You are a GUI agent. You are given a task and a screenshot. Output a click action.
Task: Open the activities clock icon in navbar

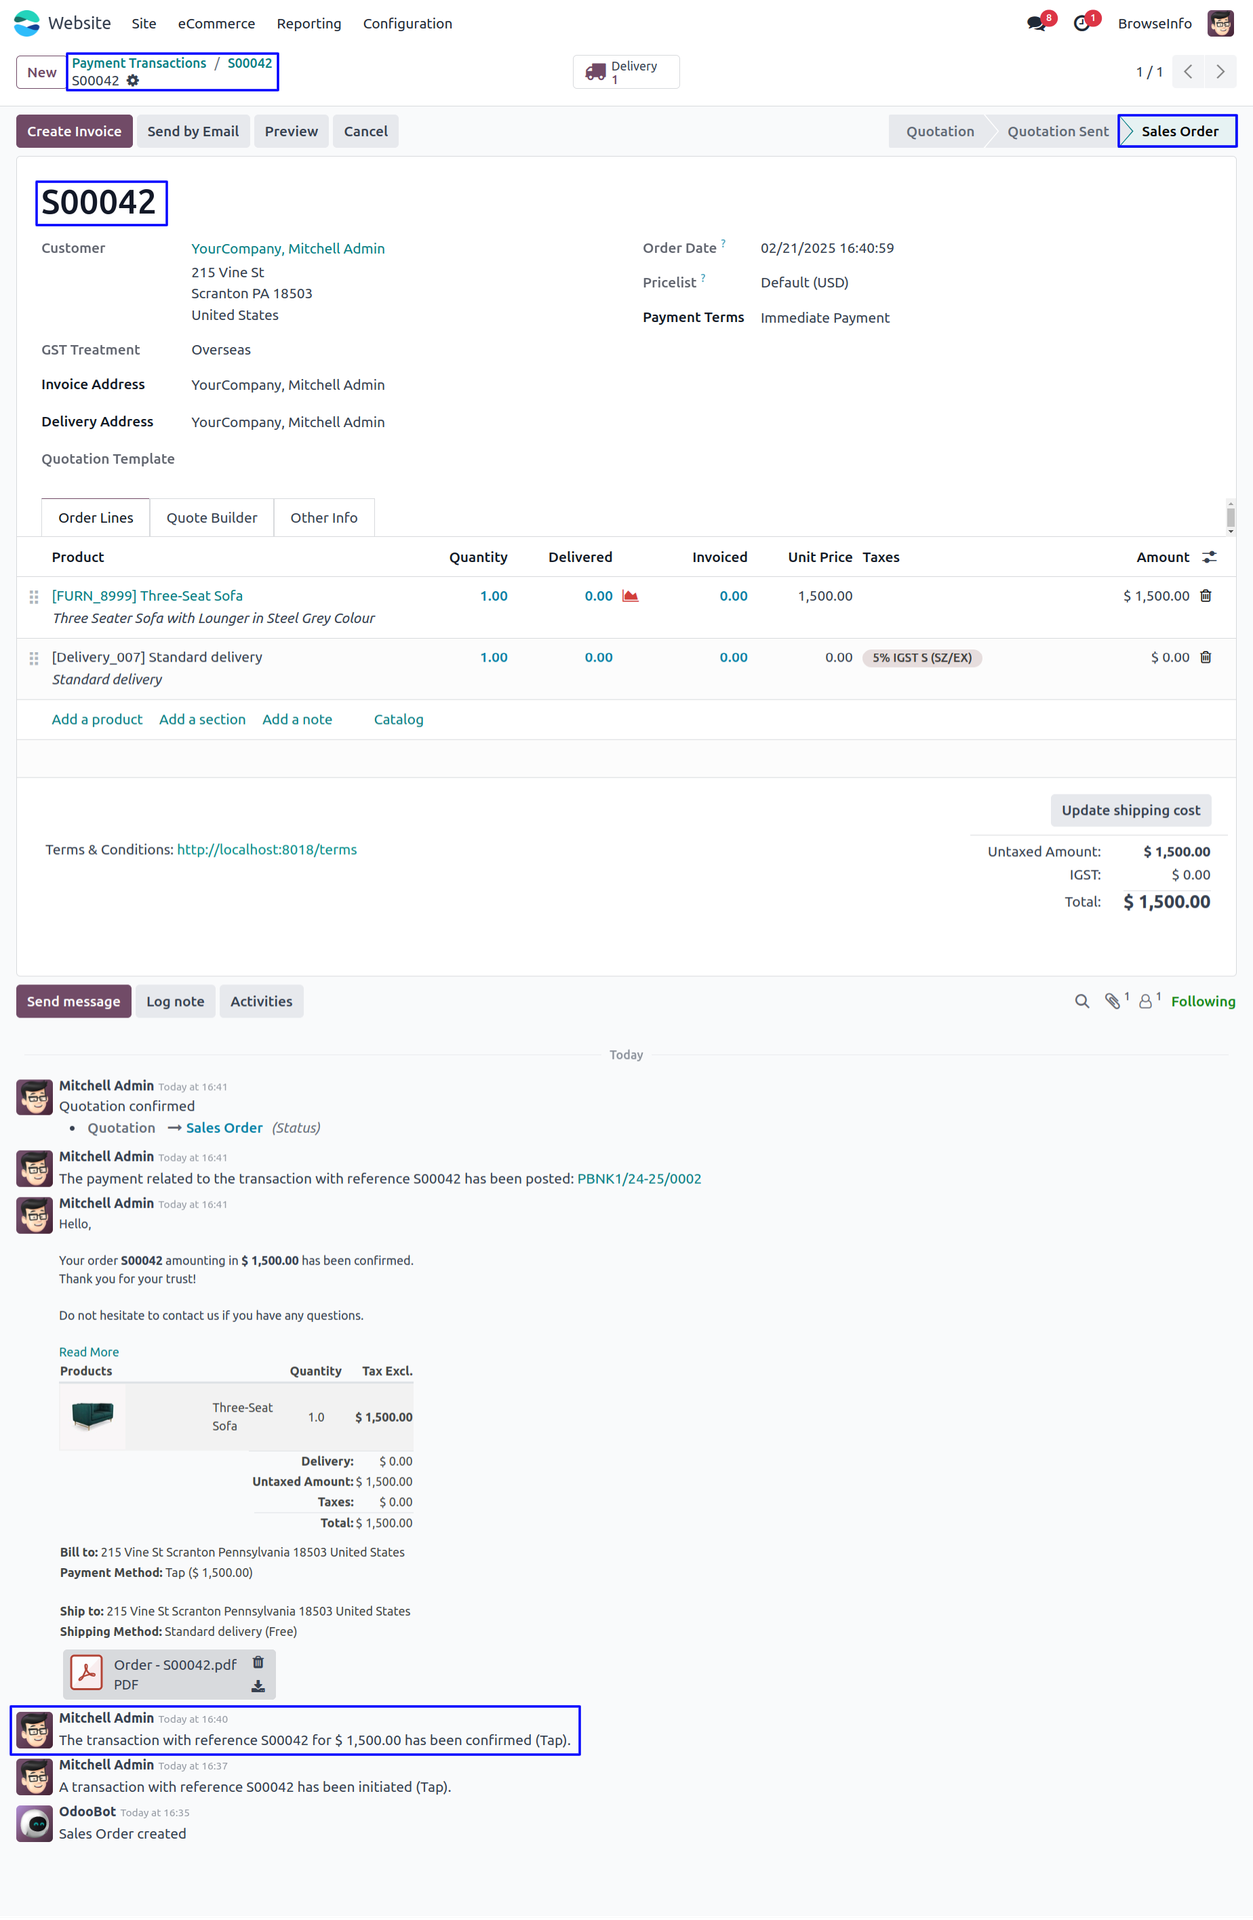pos(1082,23)
